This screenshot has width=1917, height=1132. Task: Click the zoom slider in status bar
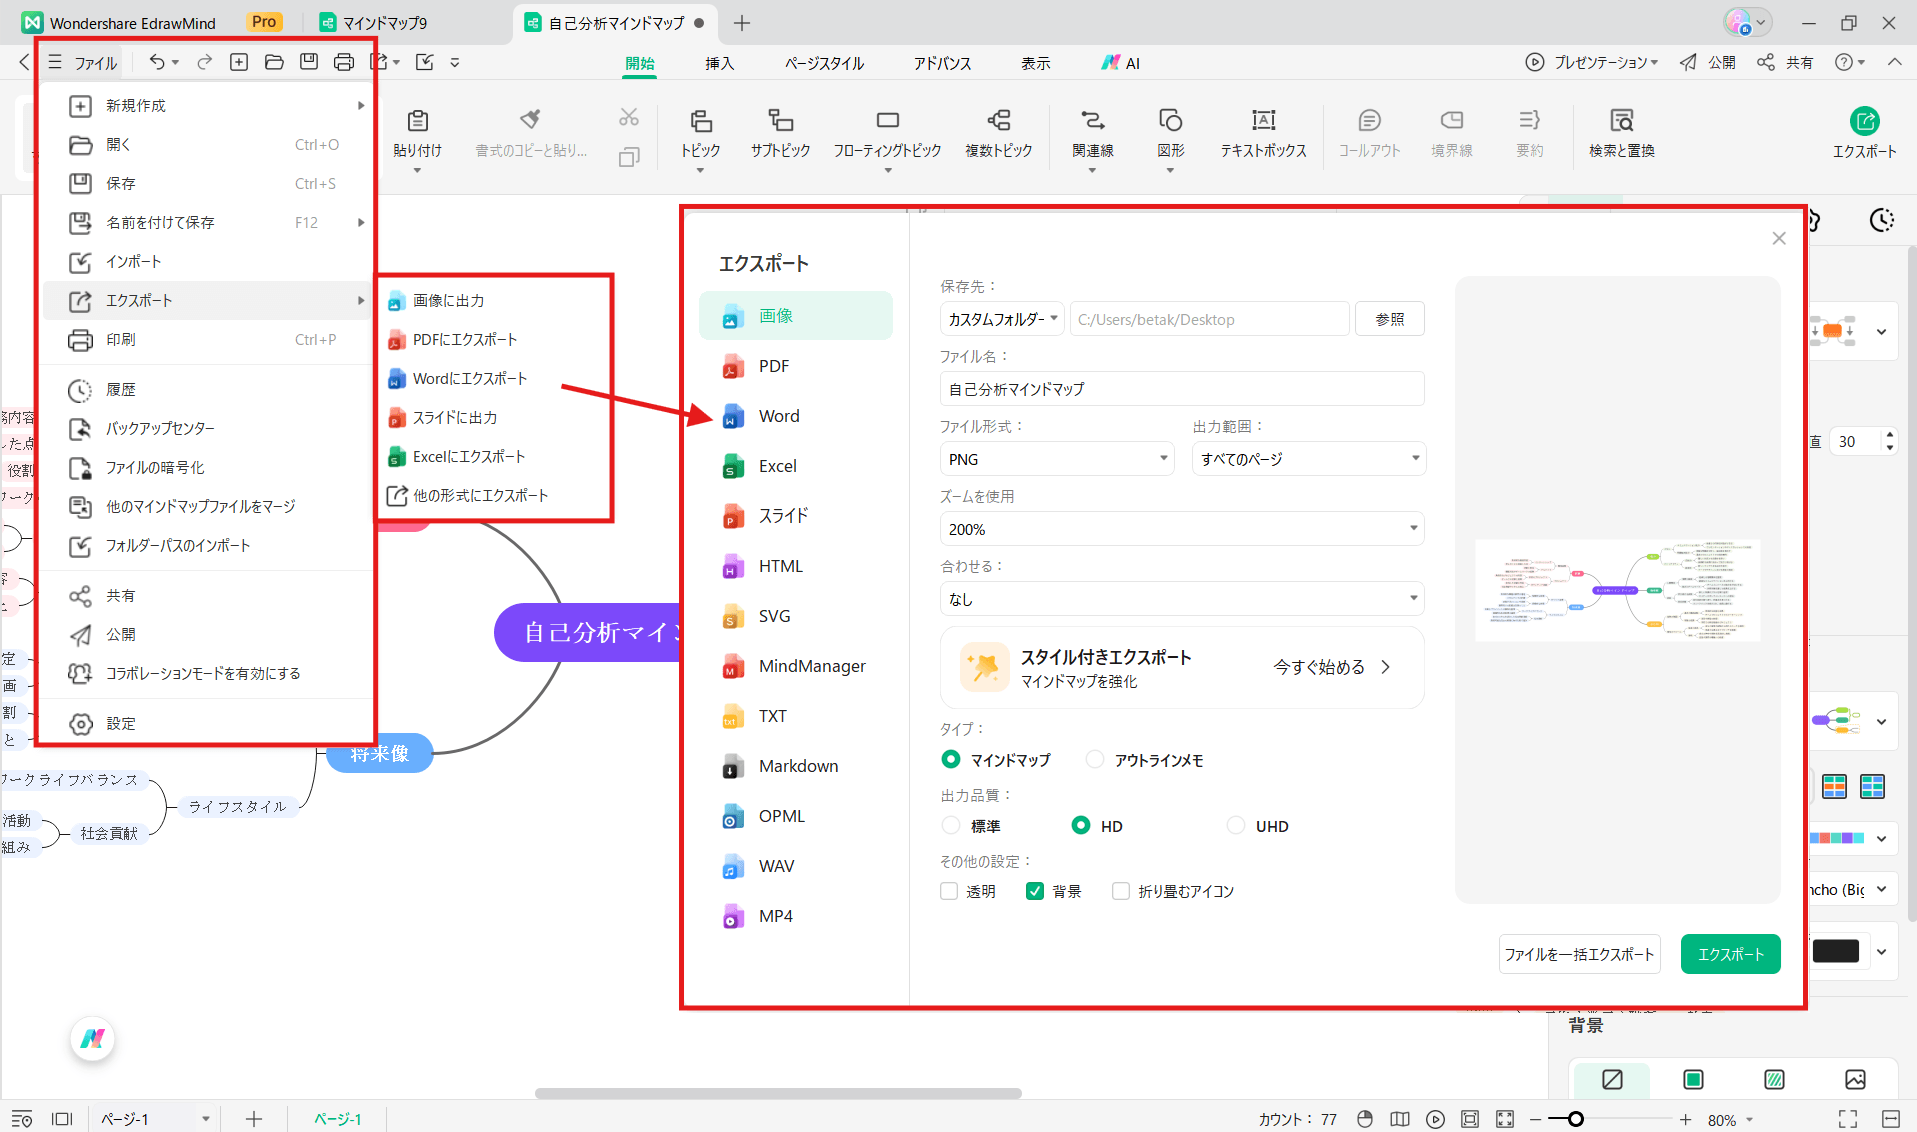point(1609,1119)
